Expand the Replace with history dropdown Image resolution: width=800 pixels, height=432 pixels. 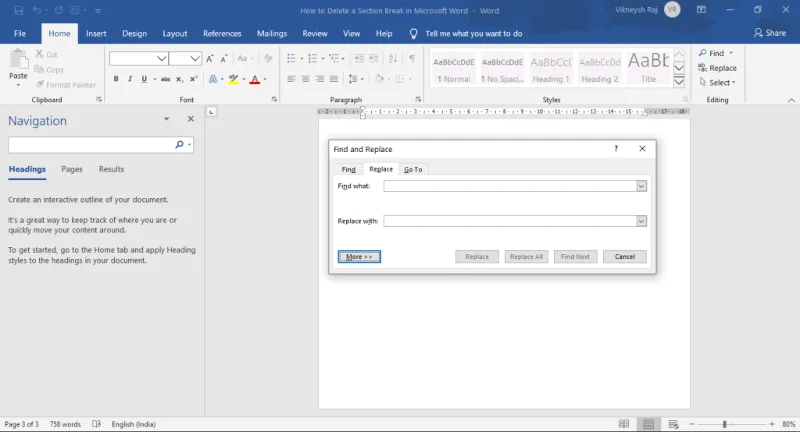(x=641, y=221)
